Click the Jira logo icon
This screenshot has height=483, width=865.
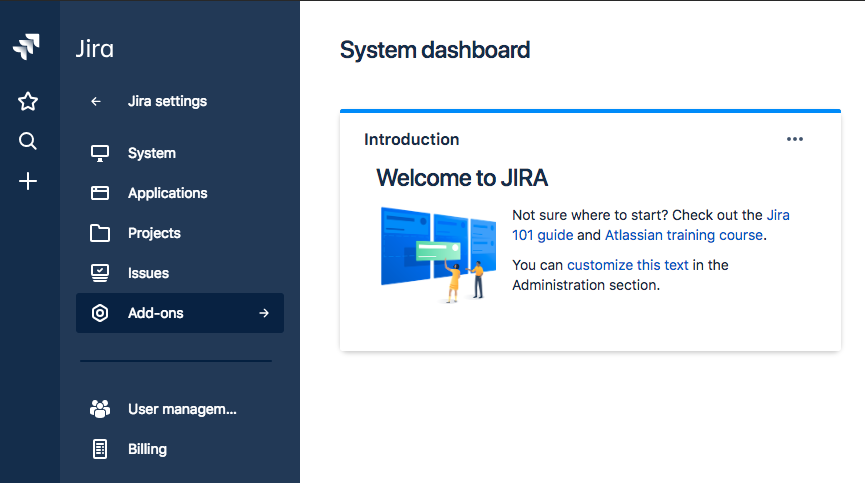coord(26,47)
